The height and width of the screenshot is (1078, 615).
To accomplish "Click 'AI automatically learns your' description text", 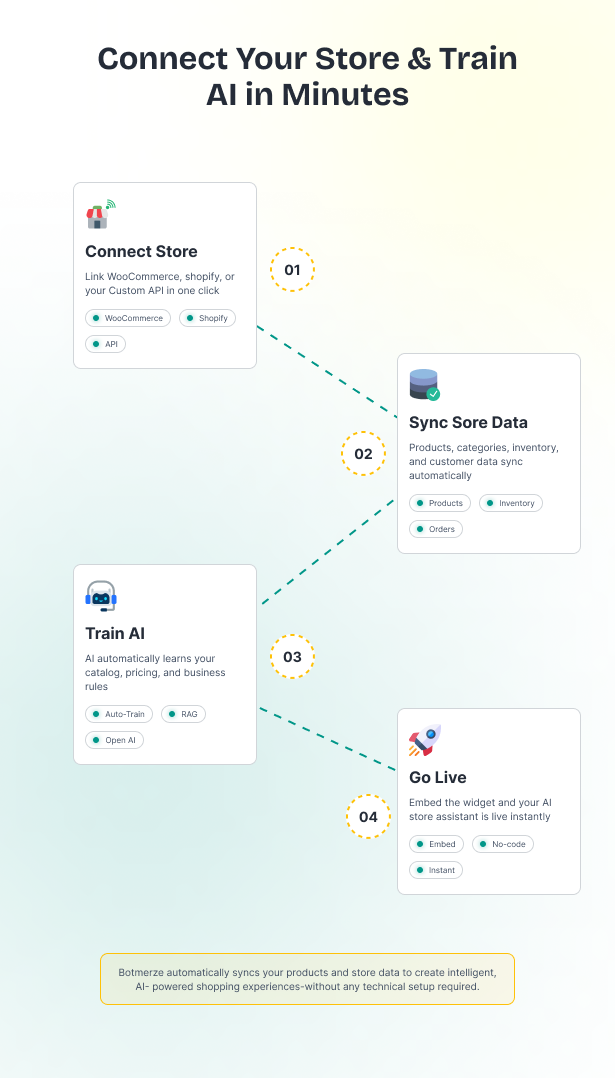I will point(150,659).
